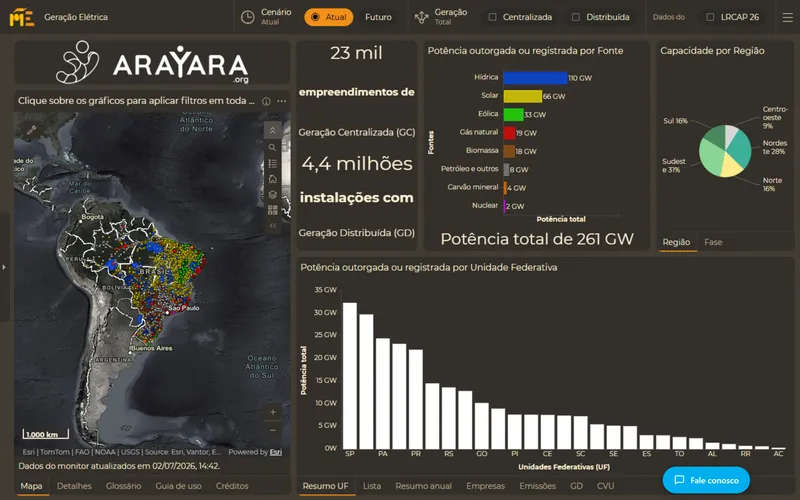800x500 pixels.
Task: Click the Geração arrows icon
Action: (x=421, y=17)
